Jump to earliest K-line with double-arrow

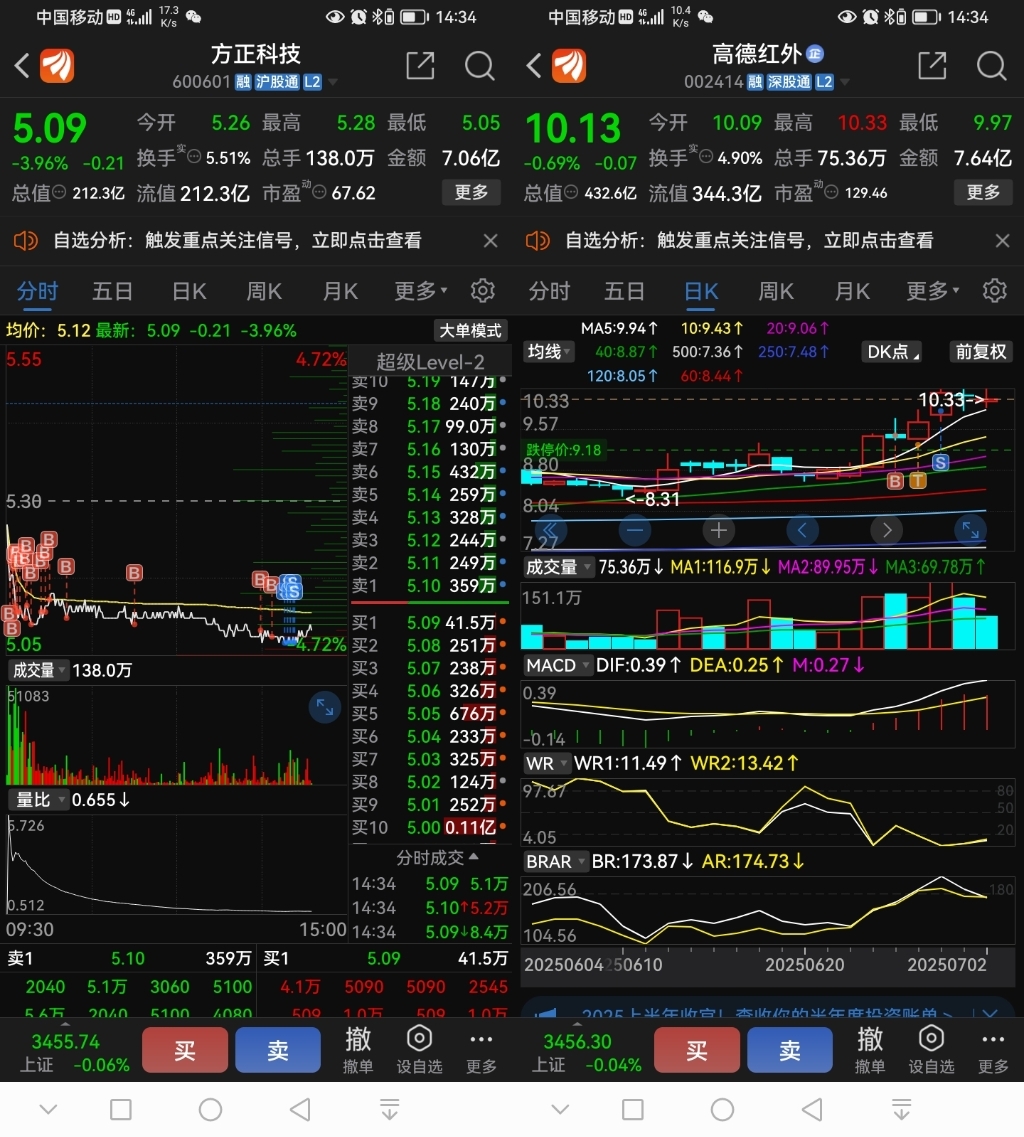550,531
